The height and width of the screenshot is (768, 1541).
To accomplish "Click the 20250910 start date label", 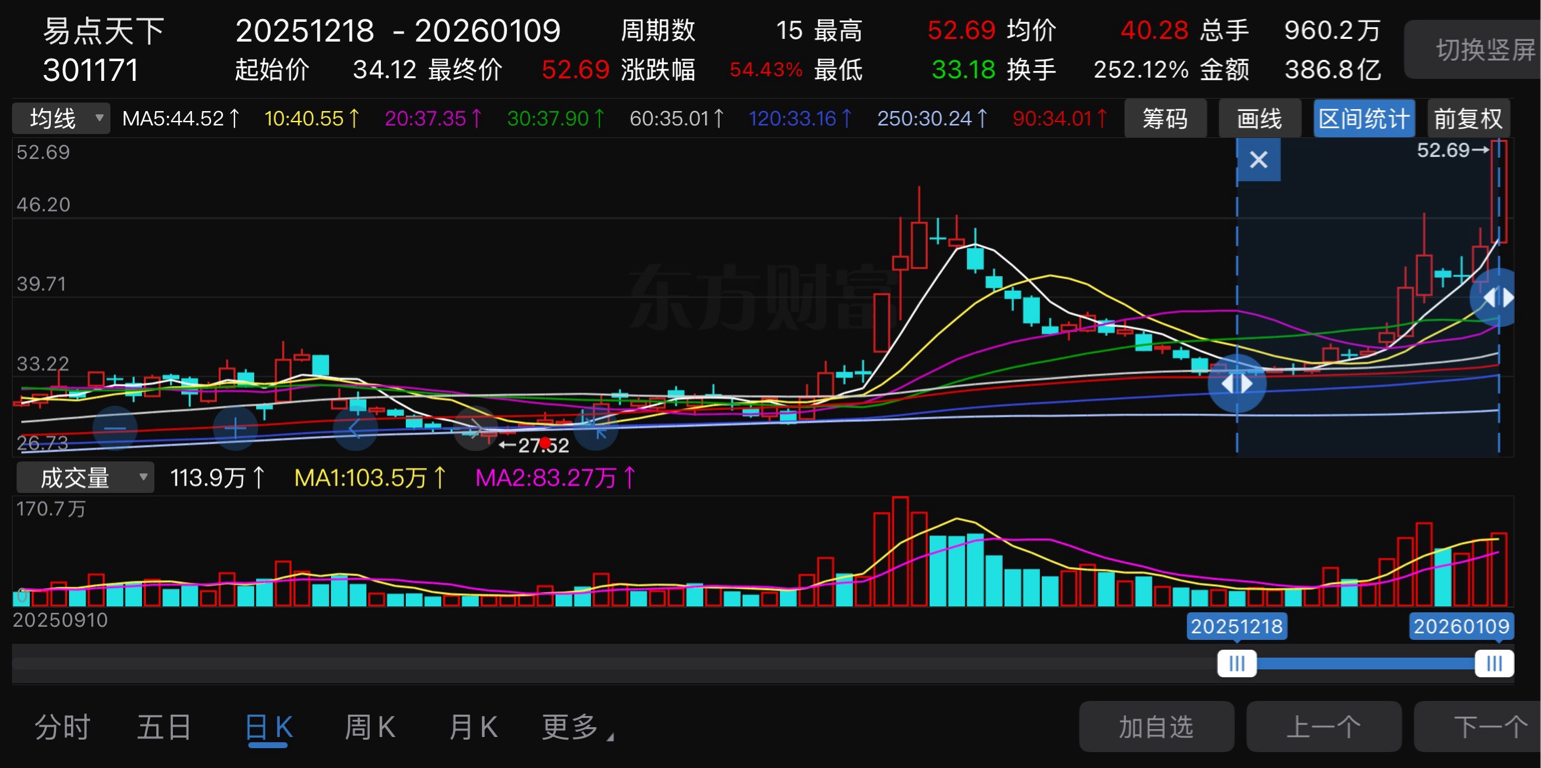I will (x=60, y=620).
